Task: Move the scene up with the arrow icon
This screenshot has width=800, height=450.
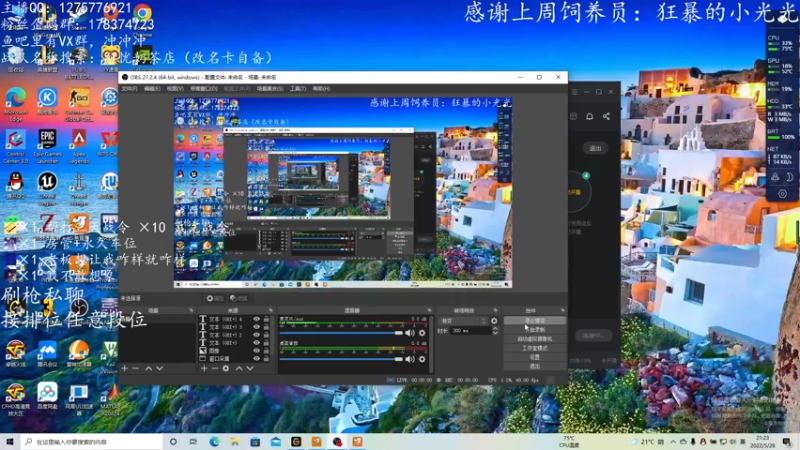Action: [x=148, y=368]
